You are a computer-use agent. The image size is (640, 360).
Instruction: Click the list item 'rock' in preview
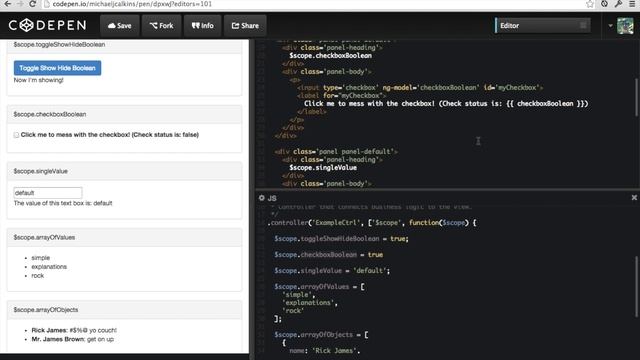[x=38, y=276]
